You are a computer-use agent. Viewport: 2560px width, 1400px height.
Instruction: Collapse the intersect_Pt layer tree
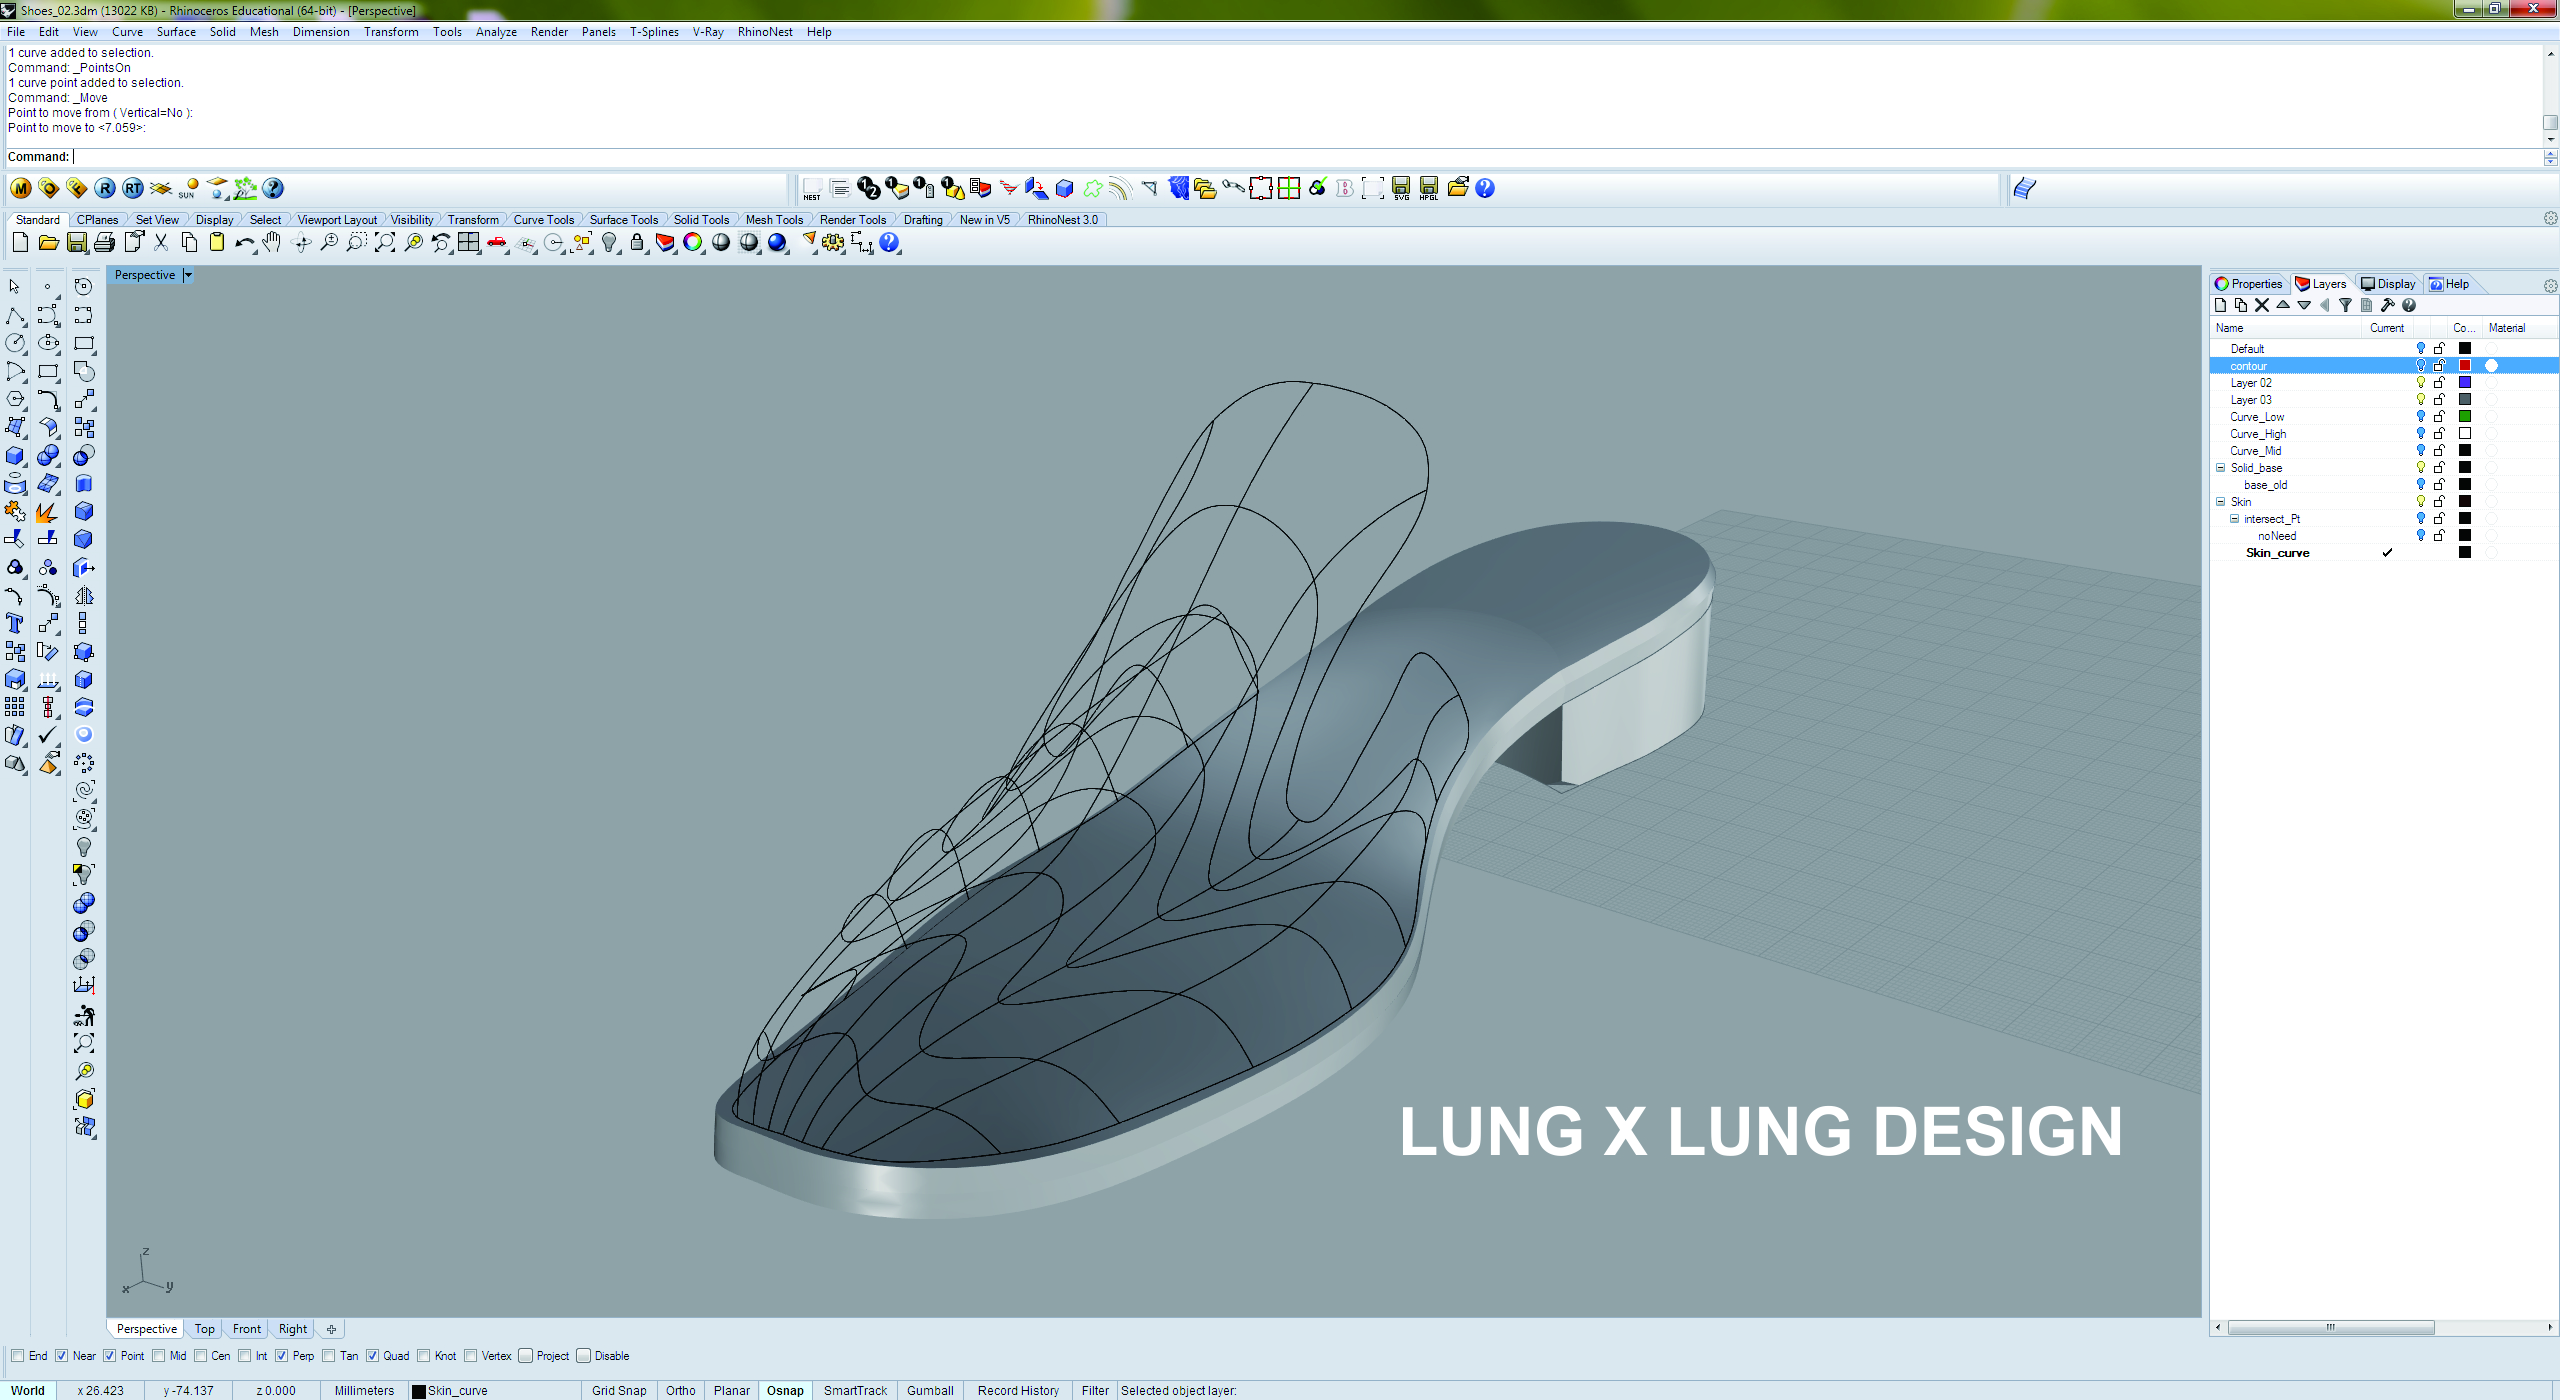2234,519
